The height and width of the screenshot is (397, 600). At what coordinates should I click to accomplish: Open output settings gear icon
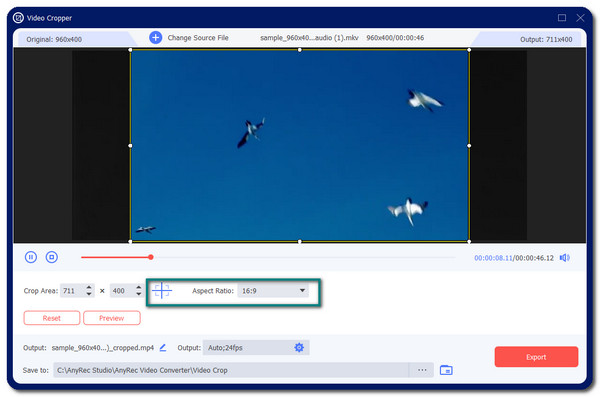299,348
